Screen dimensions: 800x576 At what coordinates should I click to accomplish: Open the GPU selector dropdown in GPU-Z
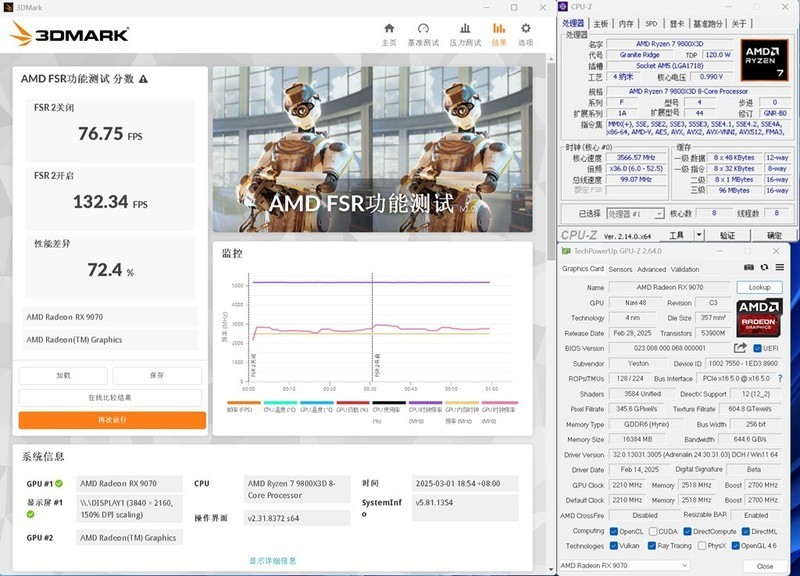(x=685, y=566)
